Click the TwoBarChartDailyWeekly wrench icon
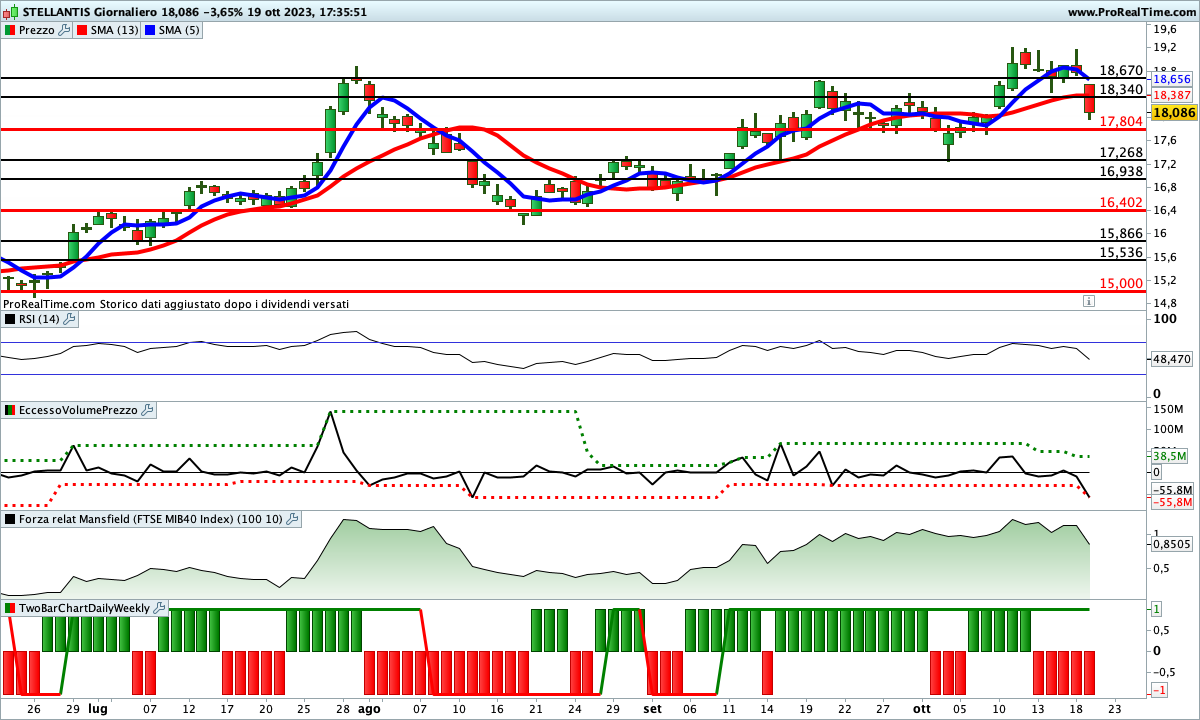 click(x=159, y=608)
